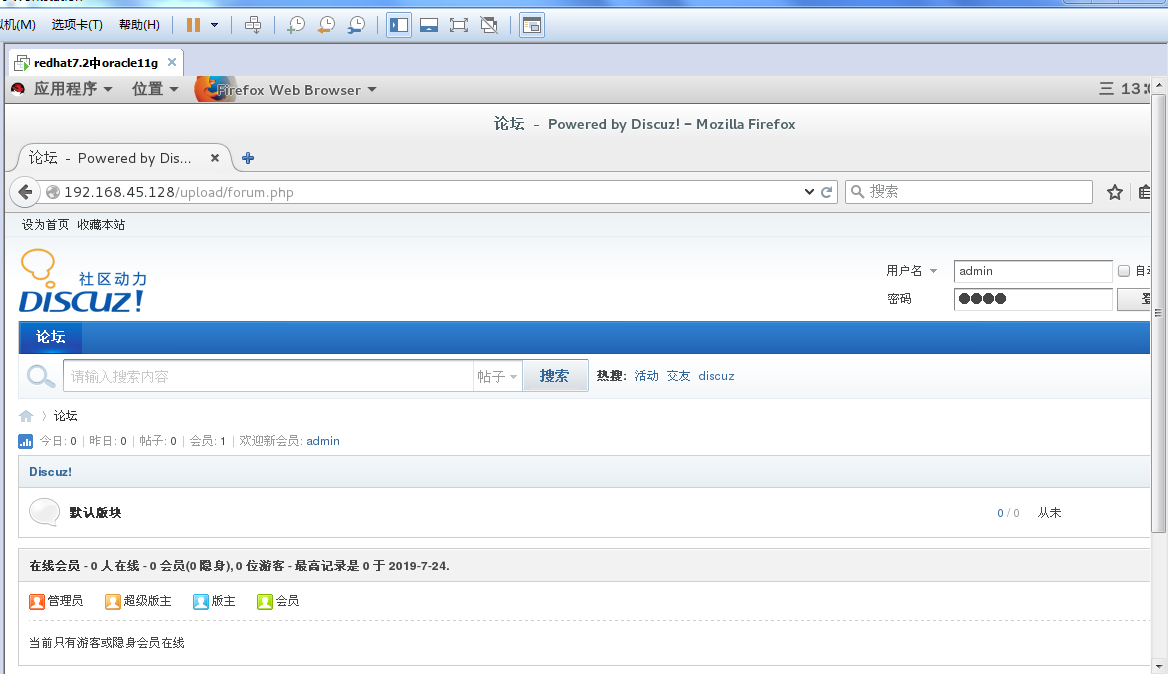Click the 从未 last post text

click(1050, 512)
